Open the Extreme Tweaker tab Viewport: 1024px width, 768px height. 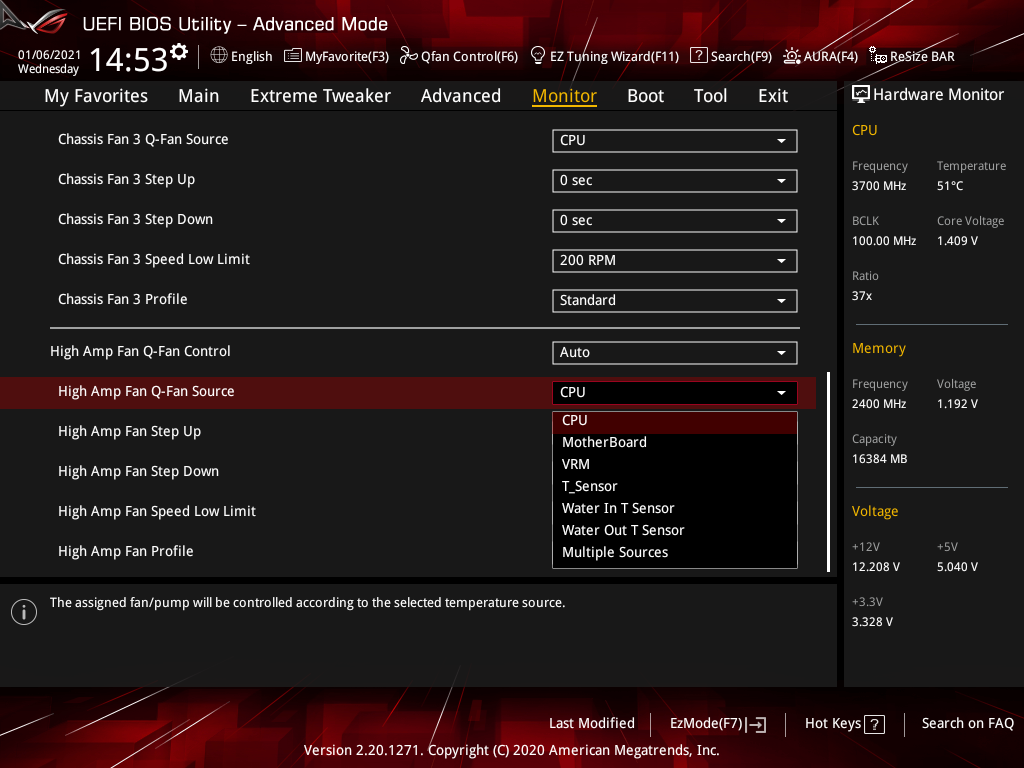320,96
